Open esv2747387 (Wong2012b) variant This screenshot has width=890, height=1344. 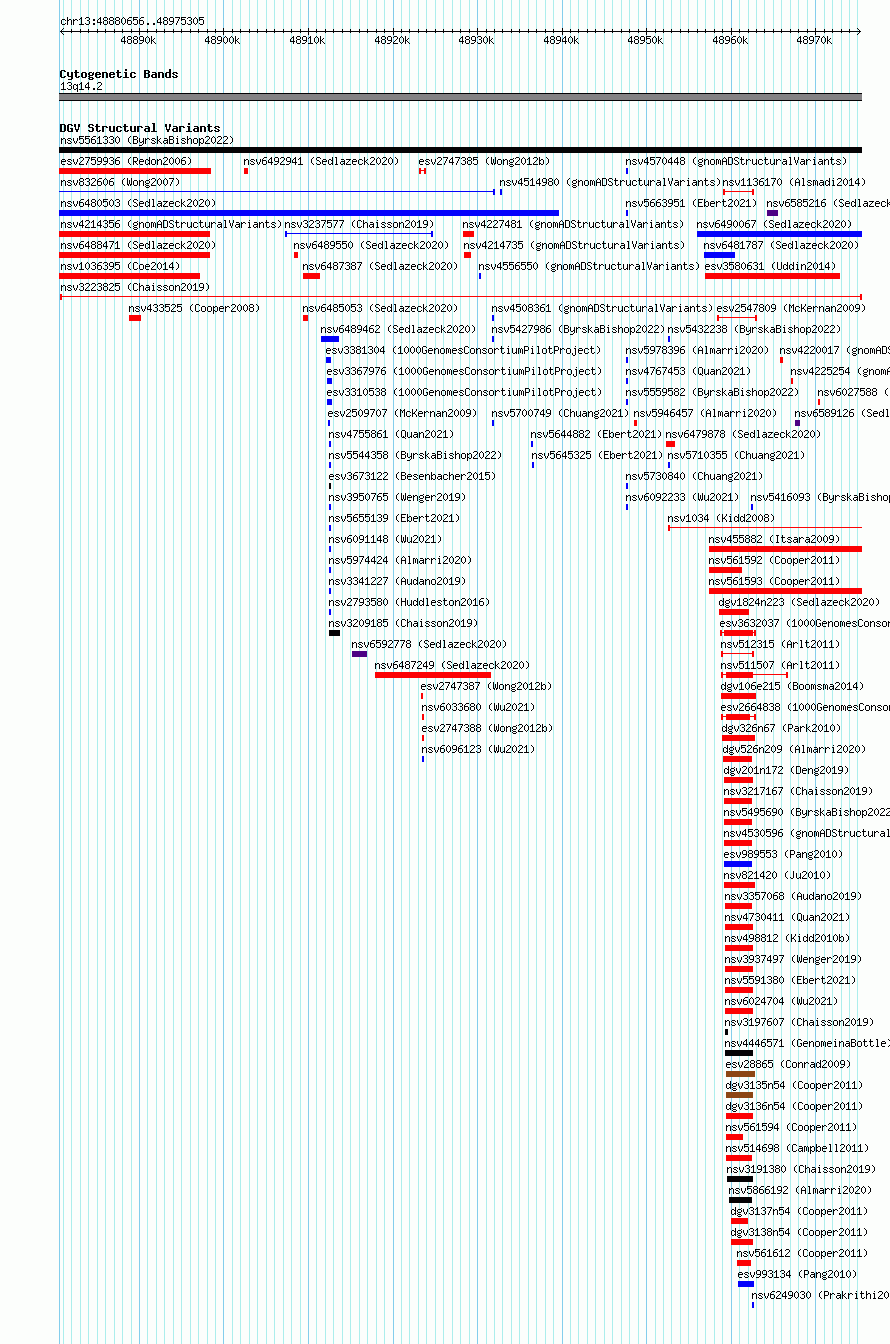486,686
